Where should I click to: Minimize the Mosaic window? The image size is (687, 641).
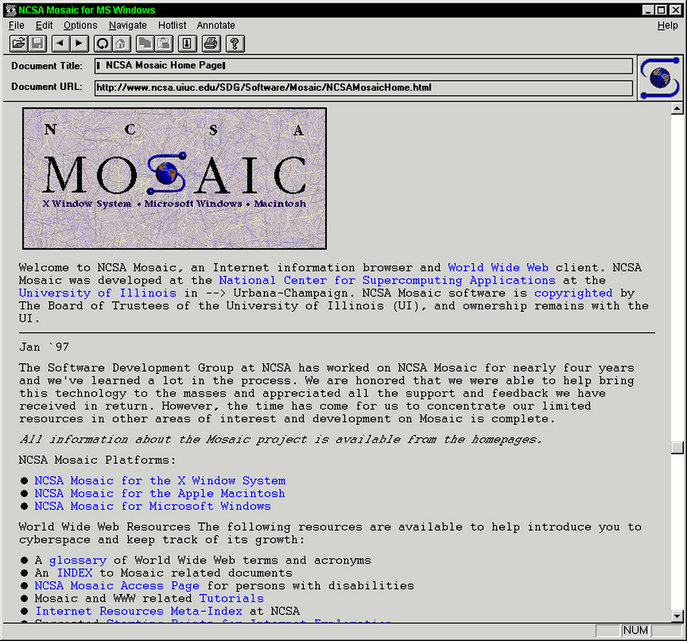pos(649,10)
